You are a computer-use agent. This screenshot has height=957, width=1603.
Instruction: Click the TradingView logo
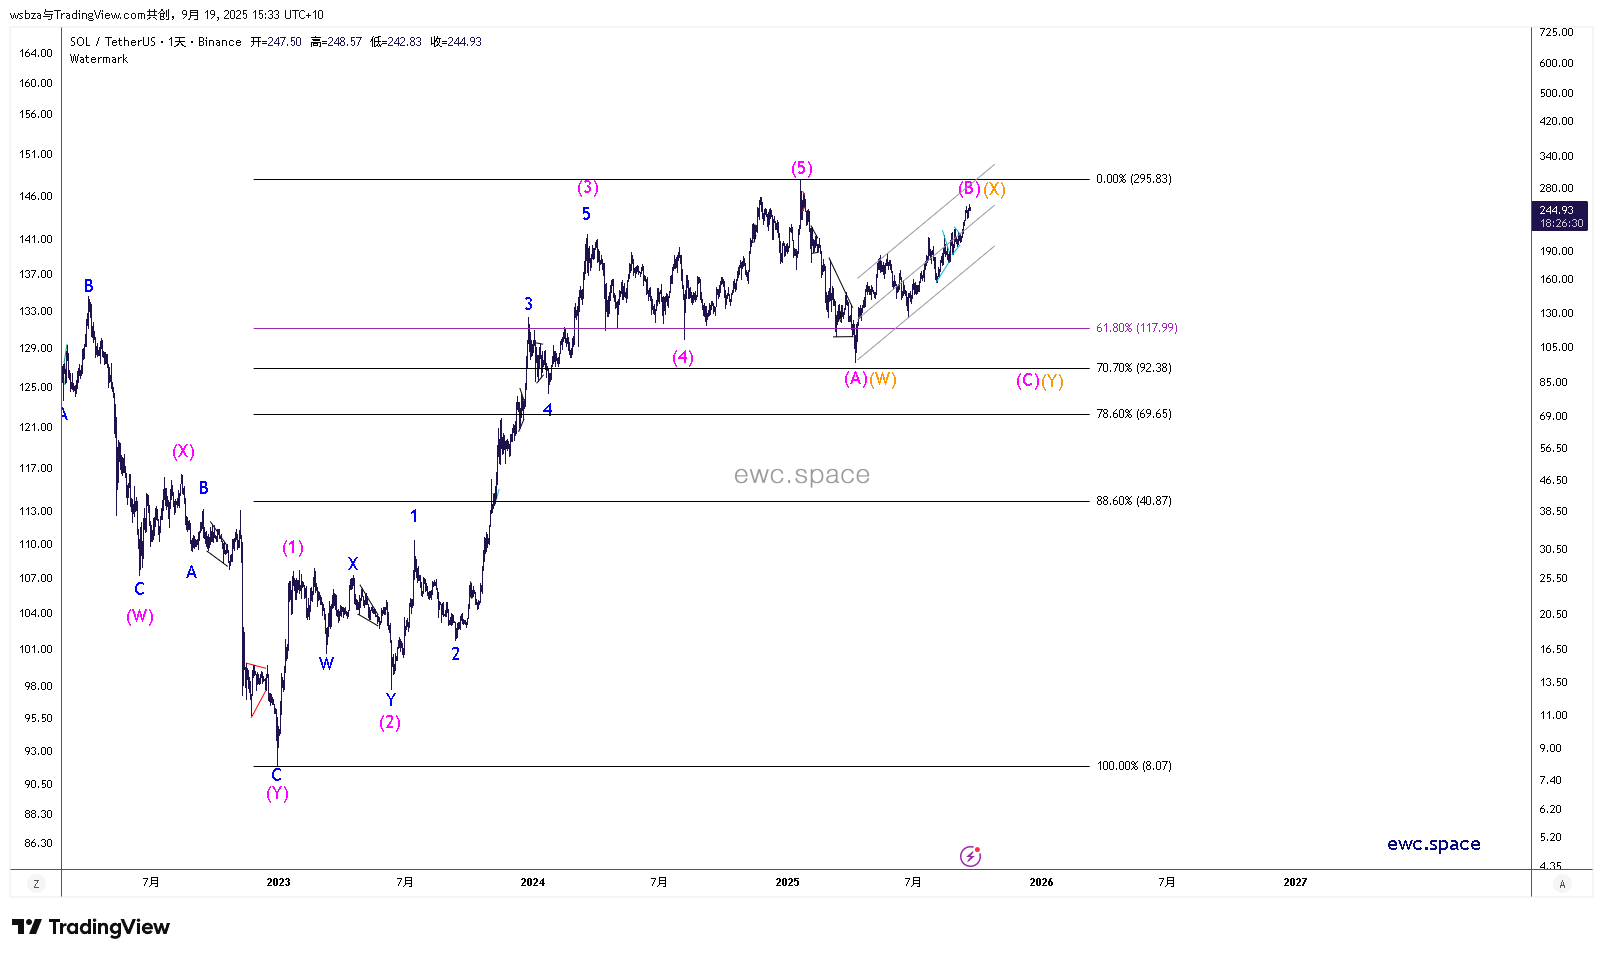tap(91, 927)
